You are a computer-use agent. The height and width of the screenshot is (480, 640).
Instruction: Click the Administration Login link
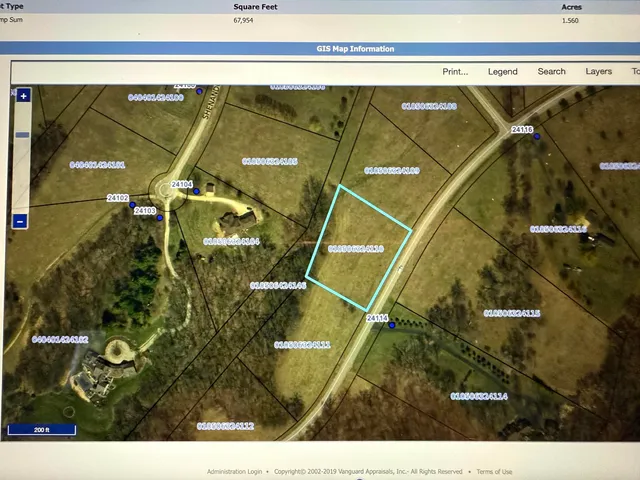(x=234, y=472)
